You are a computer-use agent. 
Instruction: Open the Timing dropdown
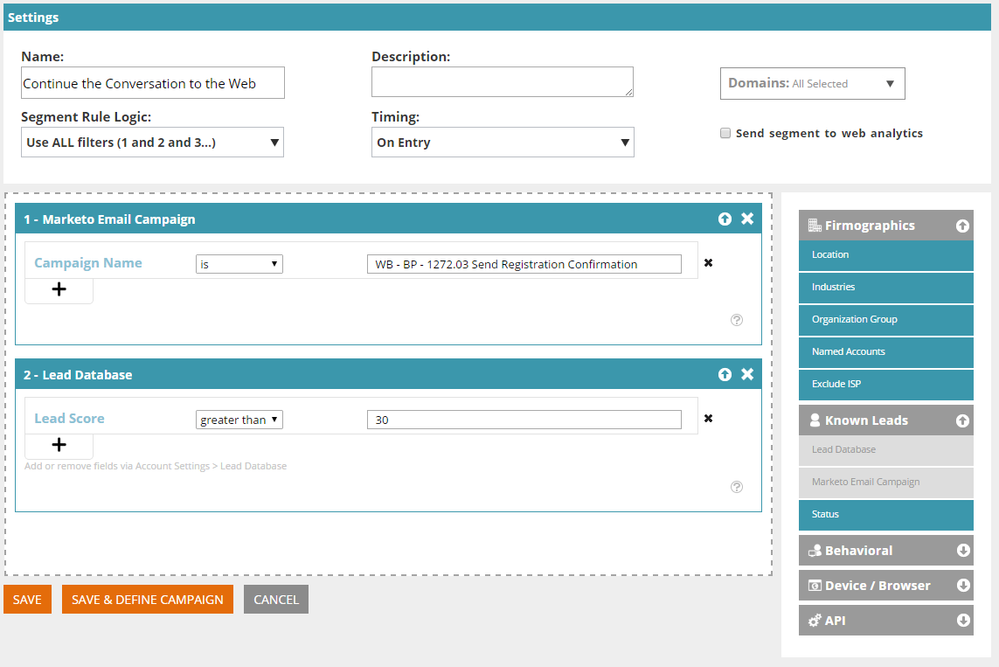pos(502,143)
